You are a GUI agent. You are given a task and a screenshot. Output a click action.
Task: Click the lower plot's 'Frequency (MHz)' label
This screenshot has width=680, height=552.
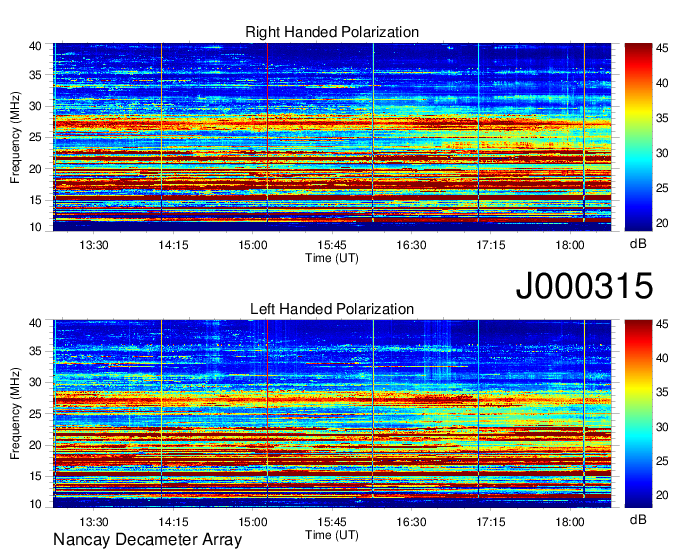(x=15, y=414)
